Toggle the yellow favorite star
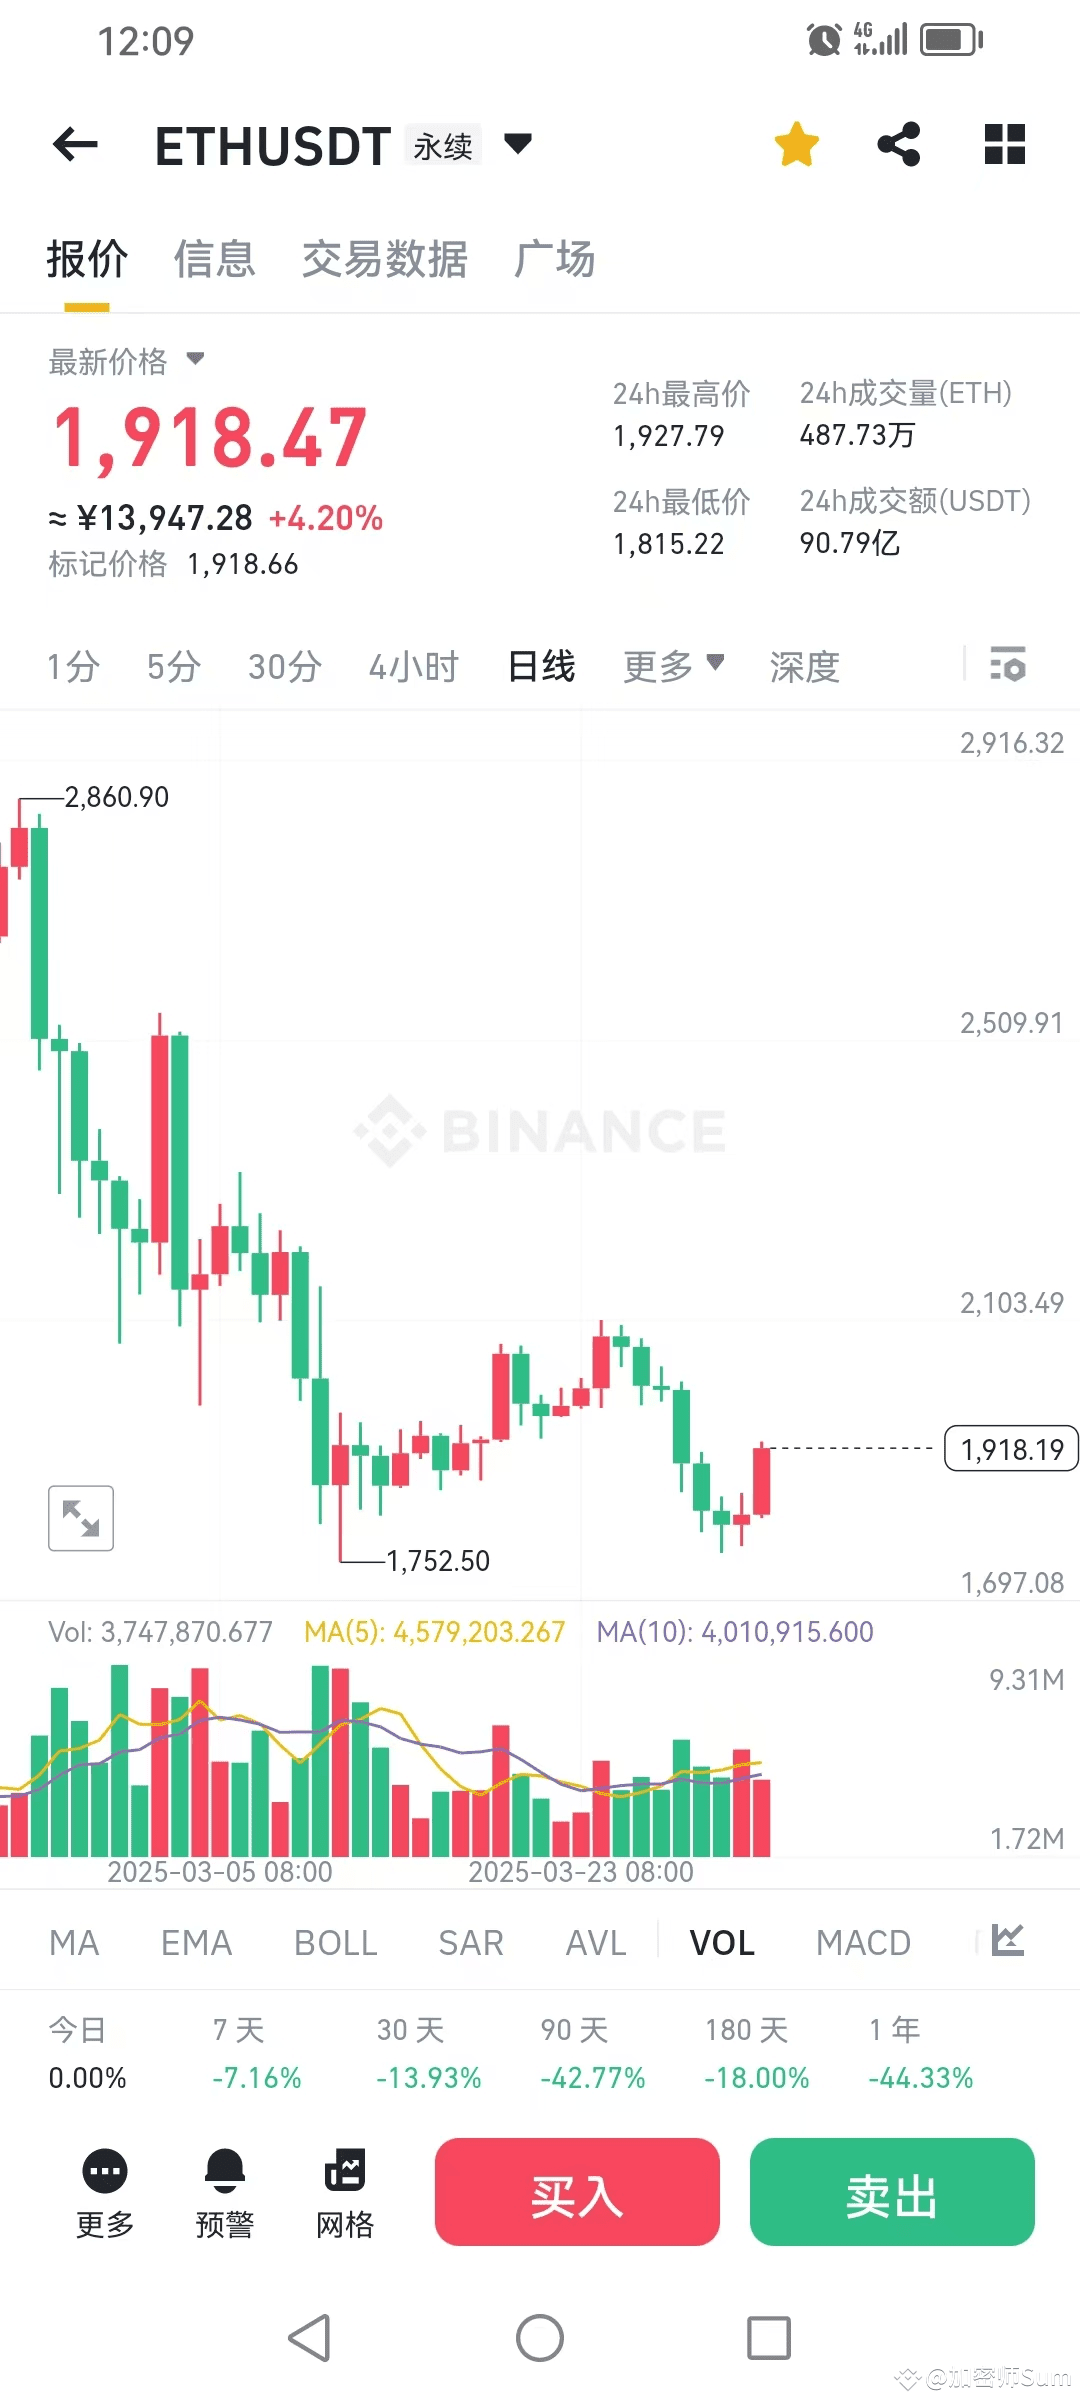The width and height of the screenshot is (1080, 2400). [x=797, y=144]
